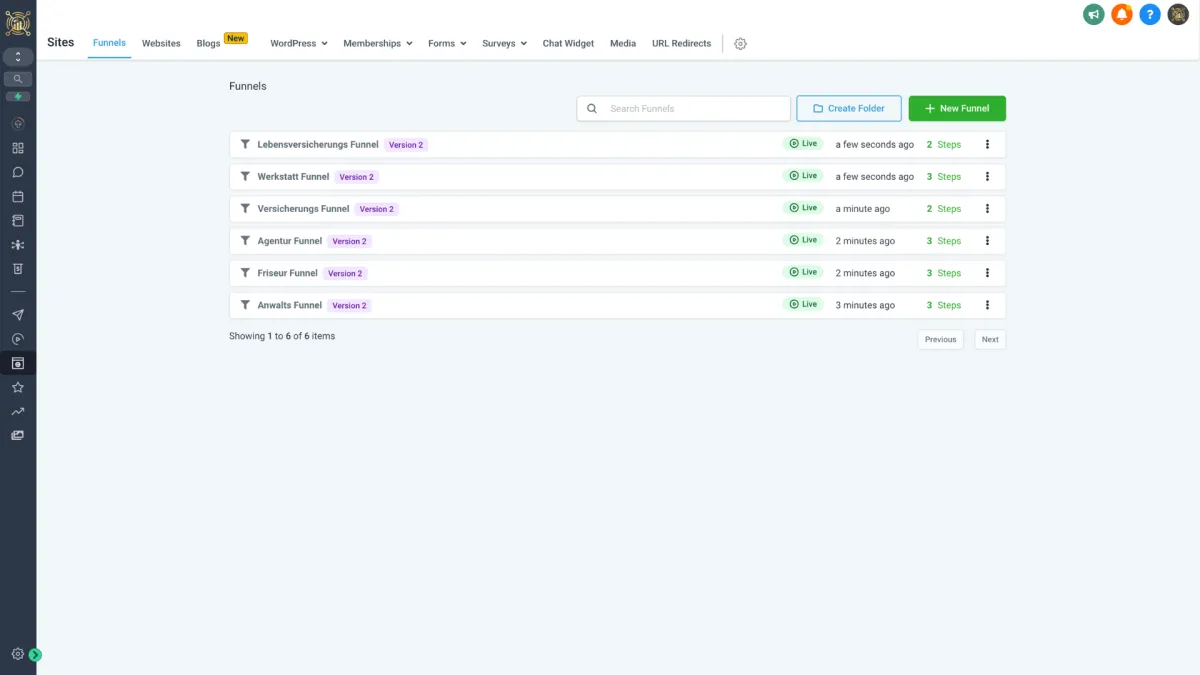This screenshot has height=675, width=1200.
Task: Click the Previous pagination button
Action: [x=940, y=339]
